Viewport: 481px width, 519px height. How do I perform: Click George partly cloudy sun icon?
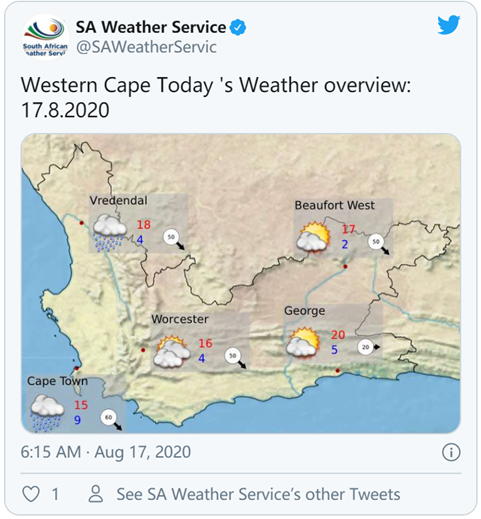tap(304, 343)
